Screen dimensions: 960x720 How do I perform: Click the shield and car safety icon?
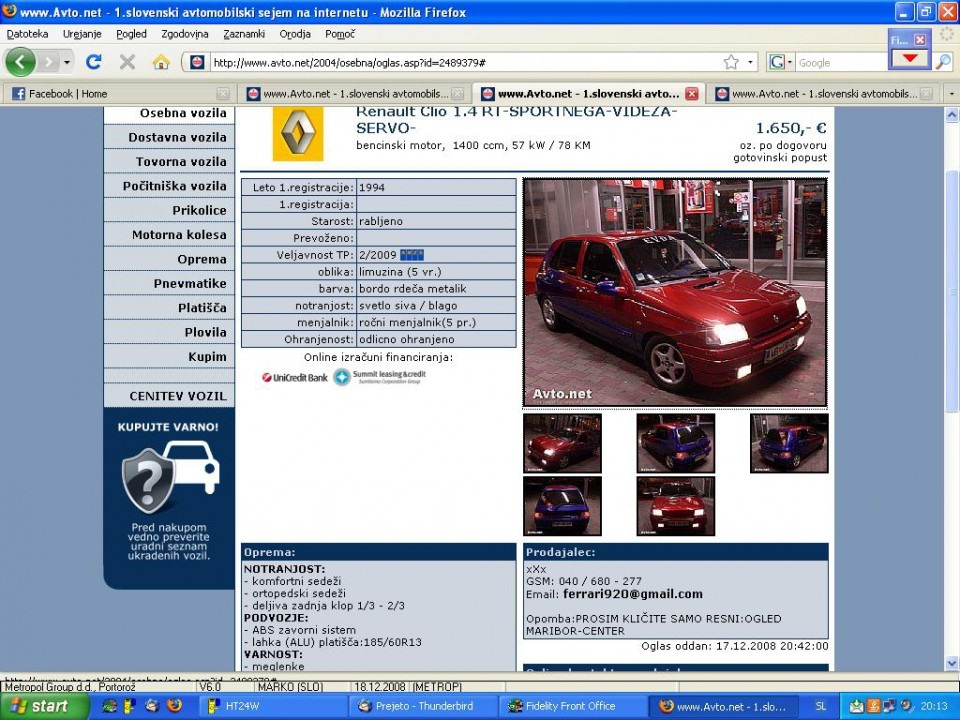[170, 476]
